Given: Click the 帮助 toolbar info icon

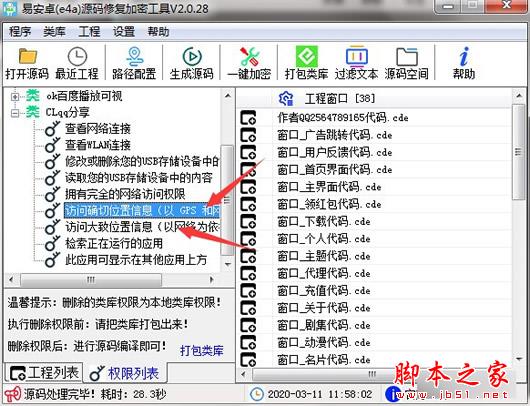Looking at the screenshot, I should tap(464, 63).
